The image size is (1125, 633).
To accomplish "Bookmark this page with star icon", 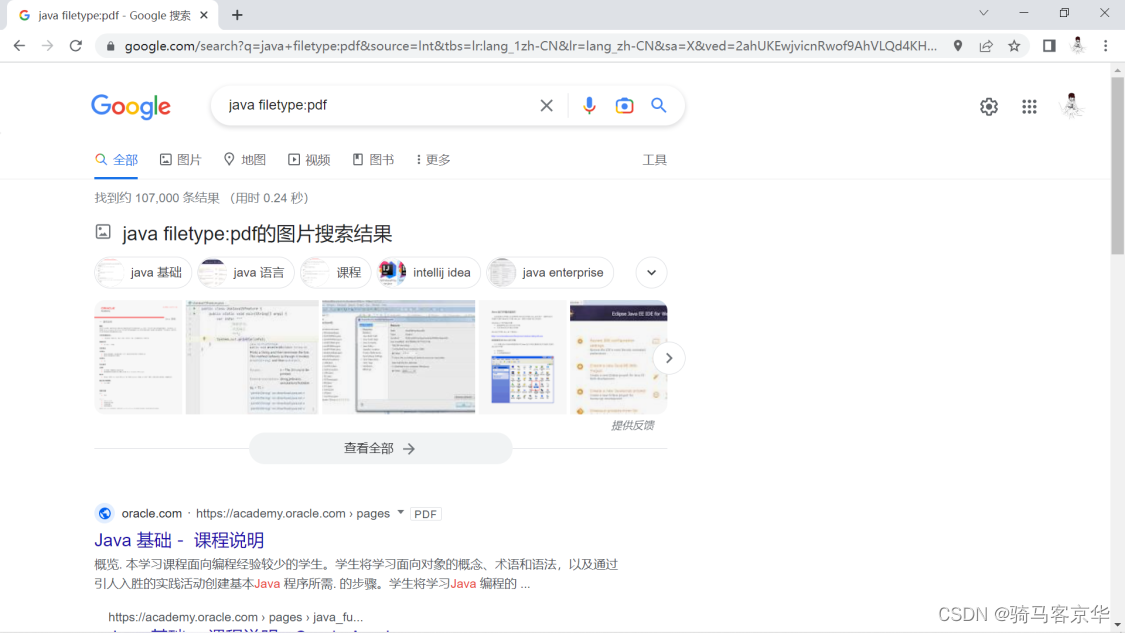I will 1014,46.
